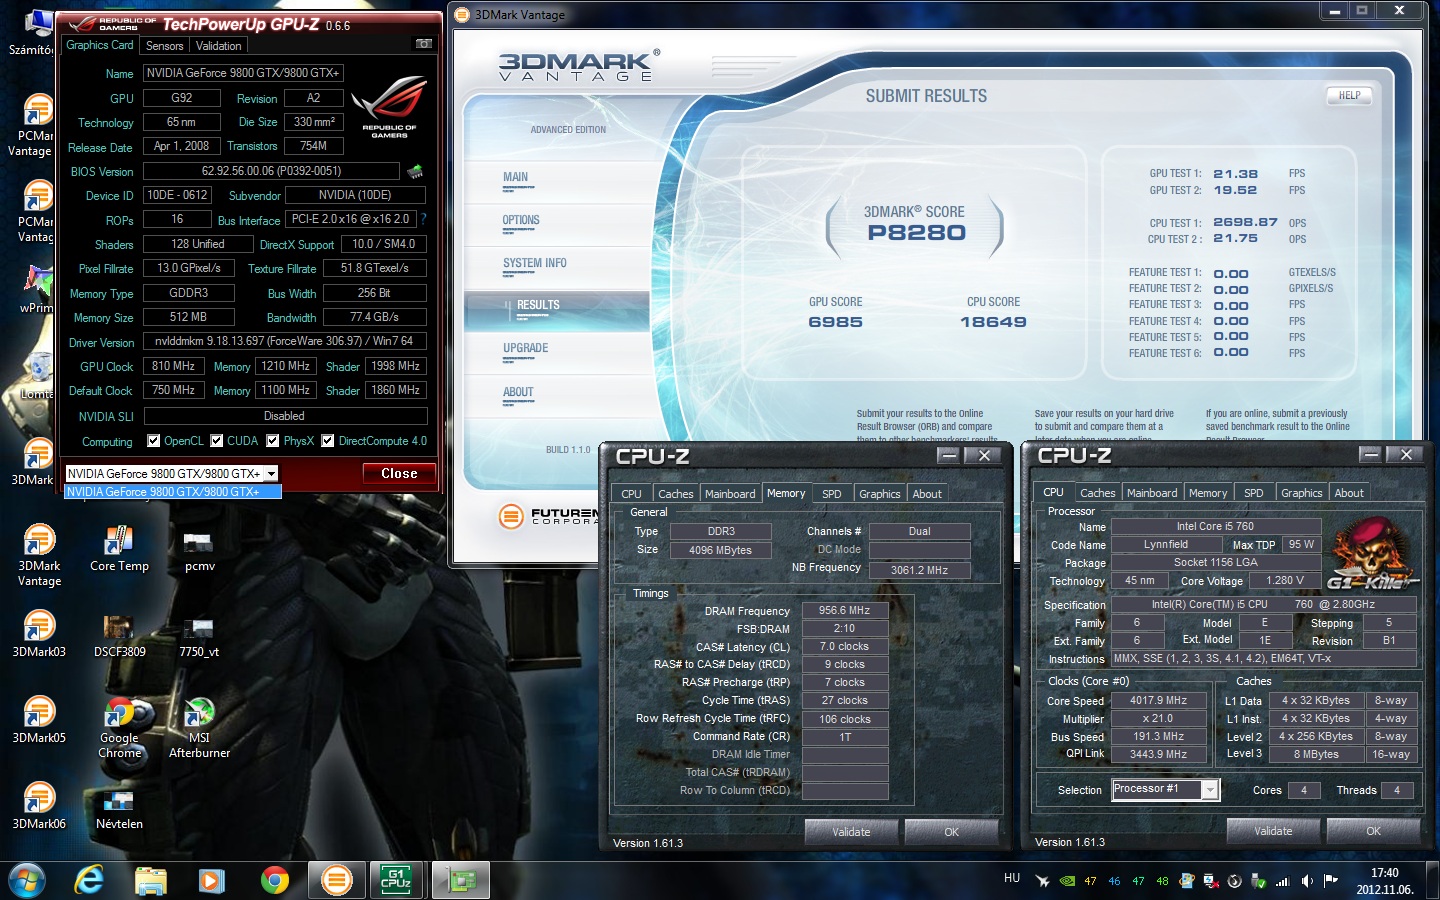Toggle the PhysX checkbox in GPU-Z
The image size is (1440, 900).
pos(272,440)
